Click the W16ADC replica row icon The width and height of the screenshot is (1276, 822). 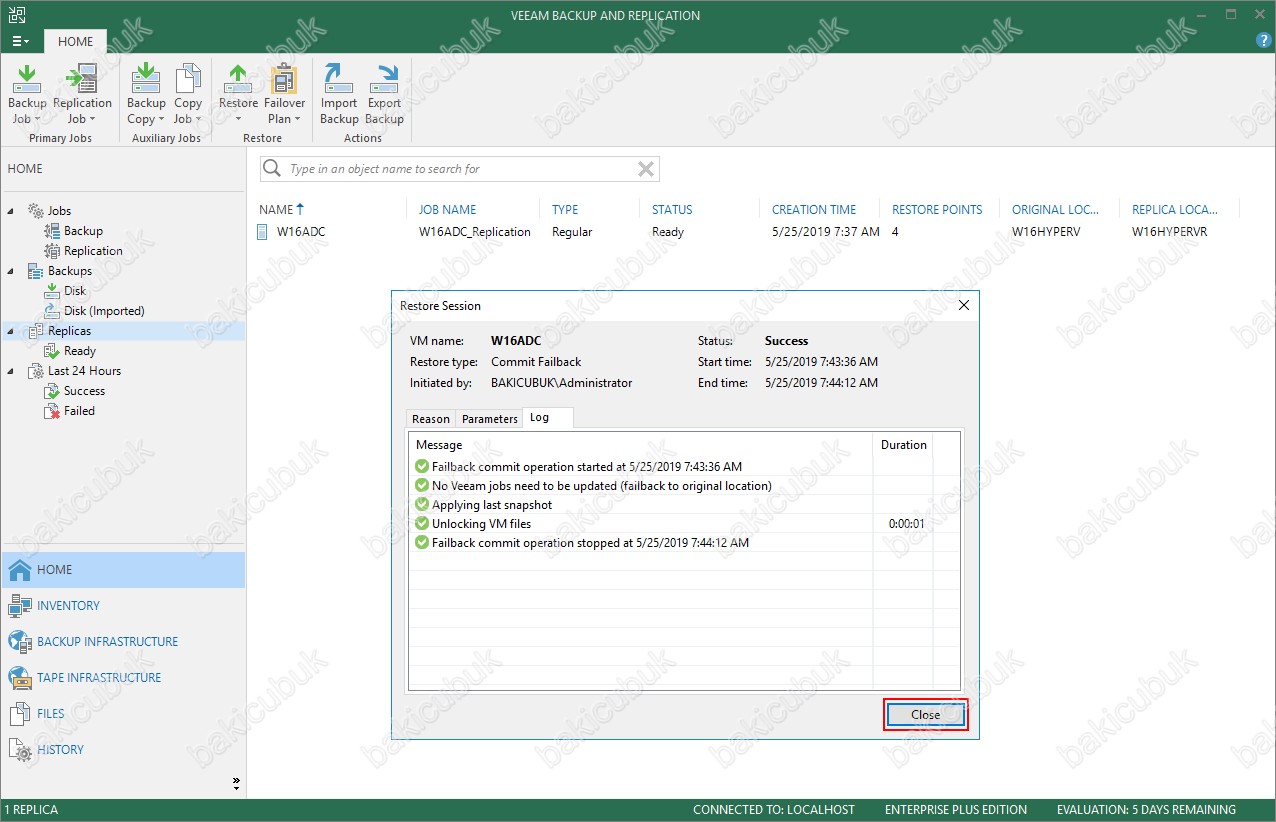point(263,232)
